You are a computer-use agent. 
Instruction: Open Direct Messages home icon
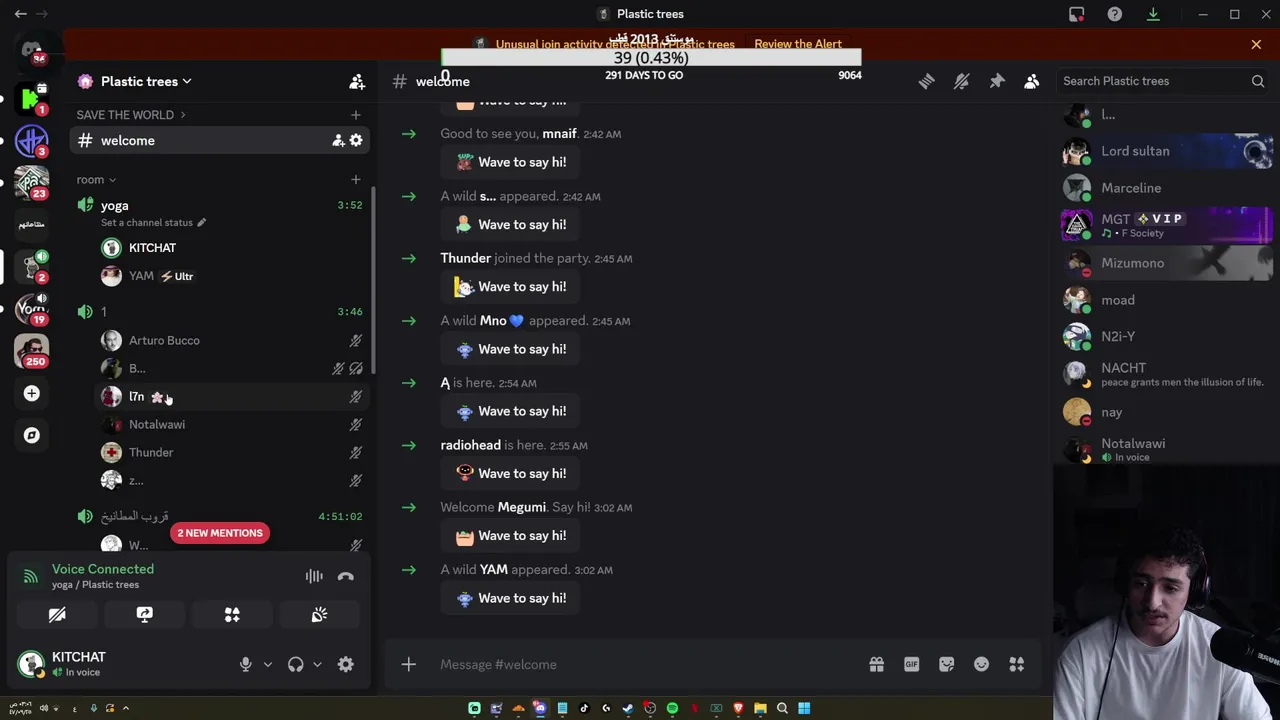pos(31,50)
